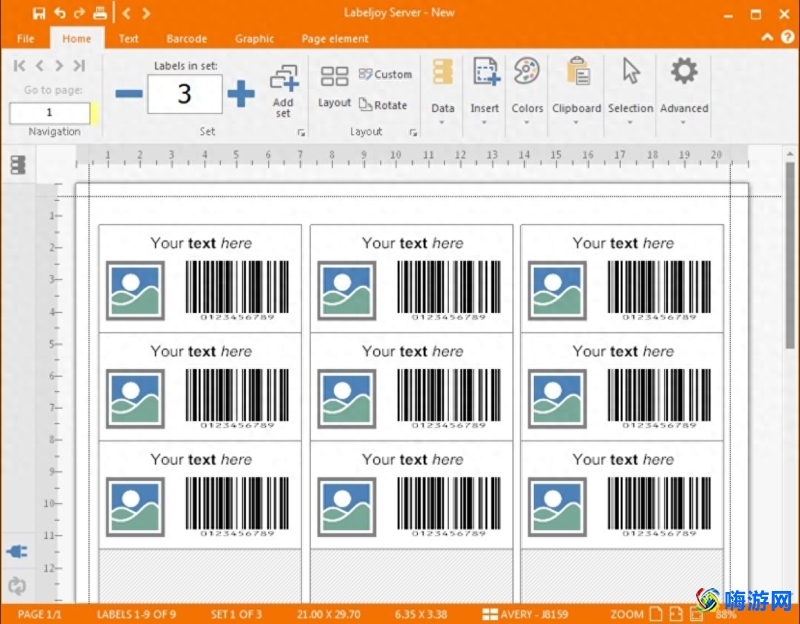Open Help with the question mark icon

[787, 37]
